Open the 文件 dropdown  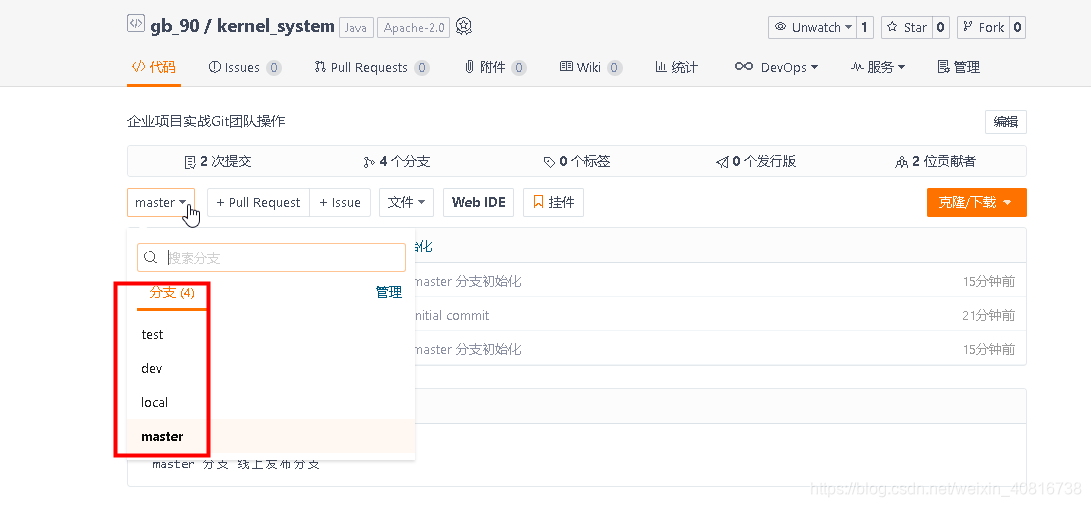pyautogui.click(x=406, y=202)
